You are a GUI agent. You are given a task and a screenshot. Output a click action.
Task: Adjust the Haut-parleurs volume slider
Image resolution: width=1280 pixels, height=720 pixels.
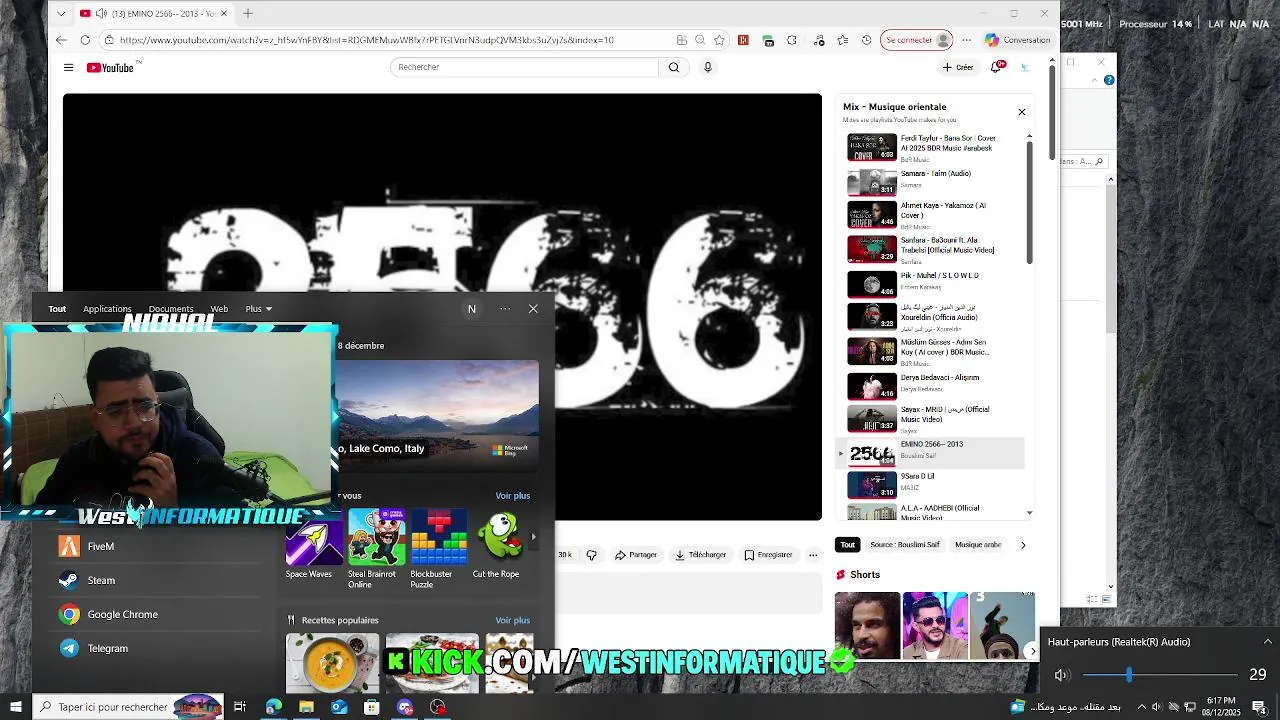pos(1159,675)
